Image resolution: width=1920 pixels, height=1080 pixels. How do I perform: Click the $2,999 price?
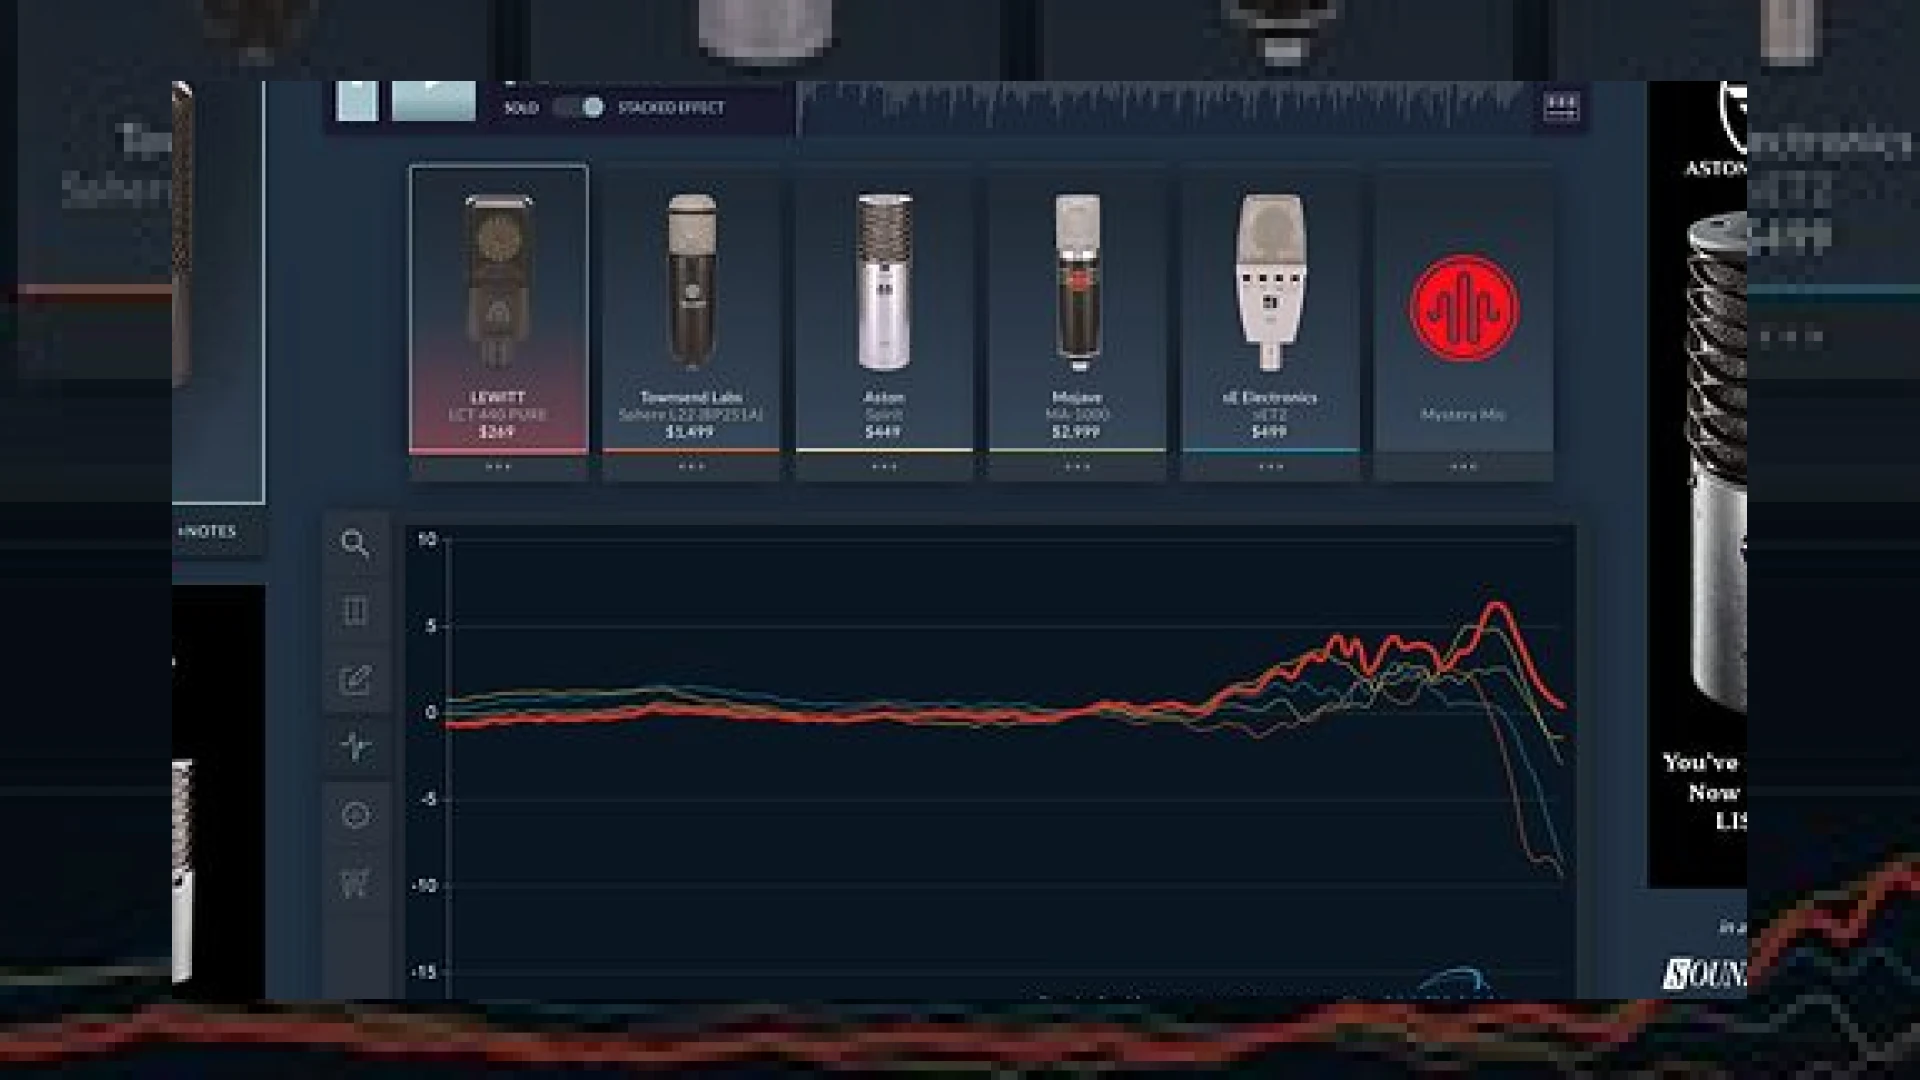(1076, 432)
